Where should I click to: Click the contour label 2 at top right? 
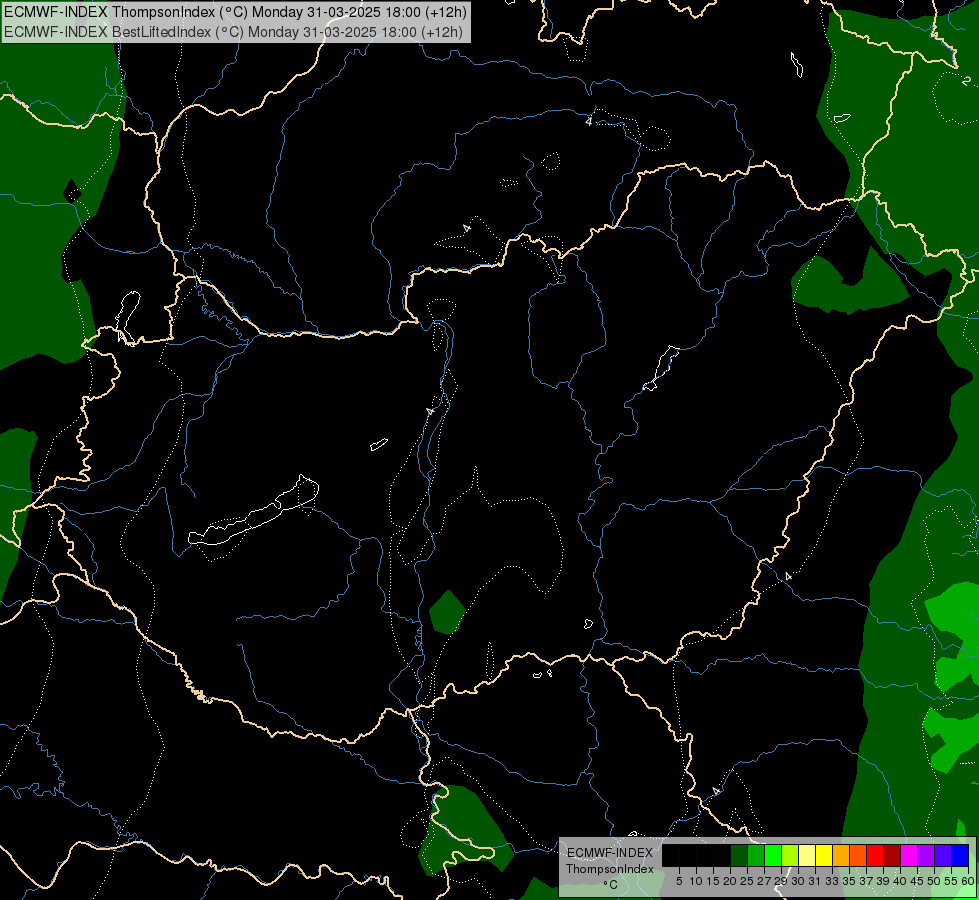click(x=966, y=81)
